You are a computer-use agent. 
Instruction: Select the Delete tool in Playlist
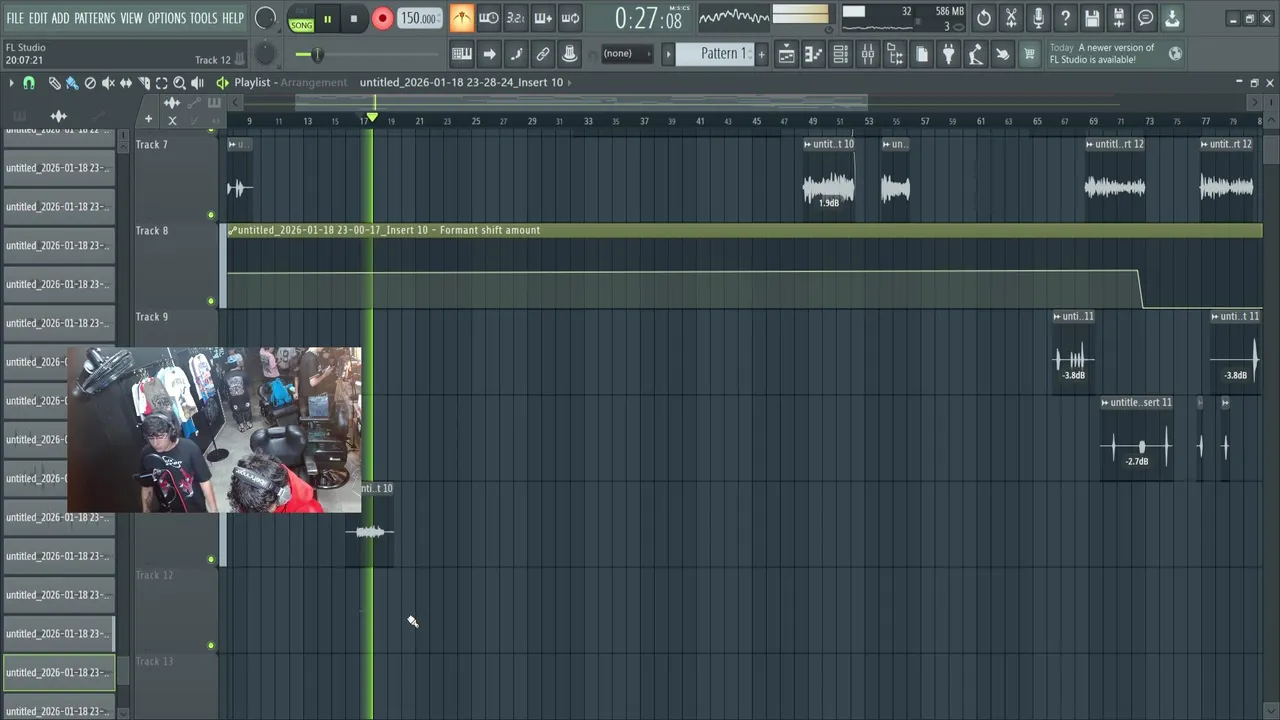[90, 83]
